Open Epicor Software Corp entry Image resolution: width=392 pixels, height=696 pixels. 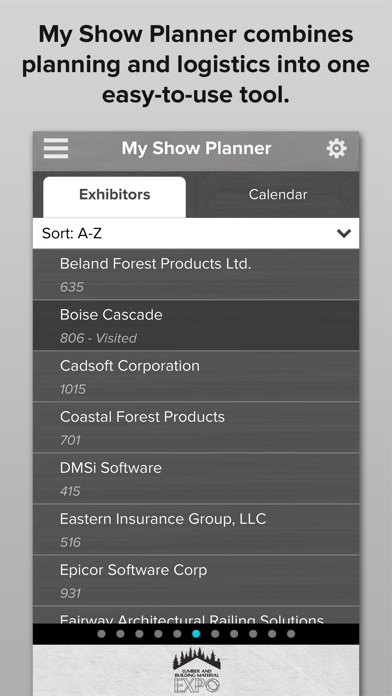196,581
